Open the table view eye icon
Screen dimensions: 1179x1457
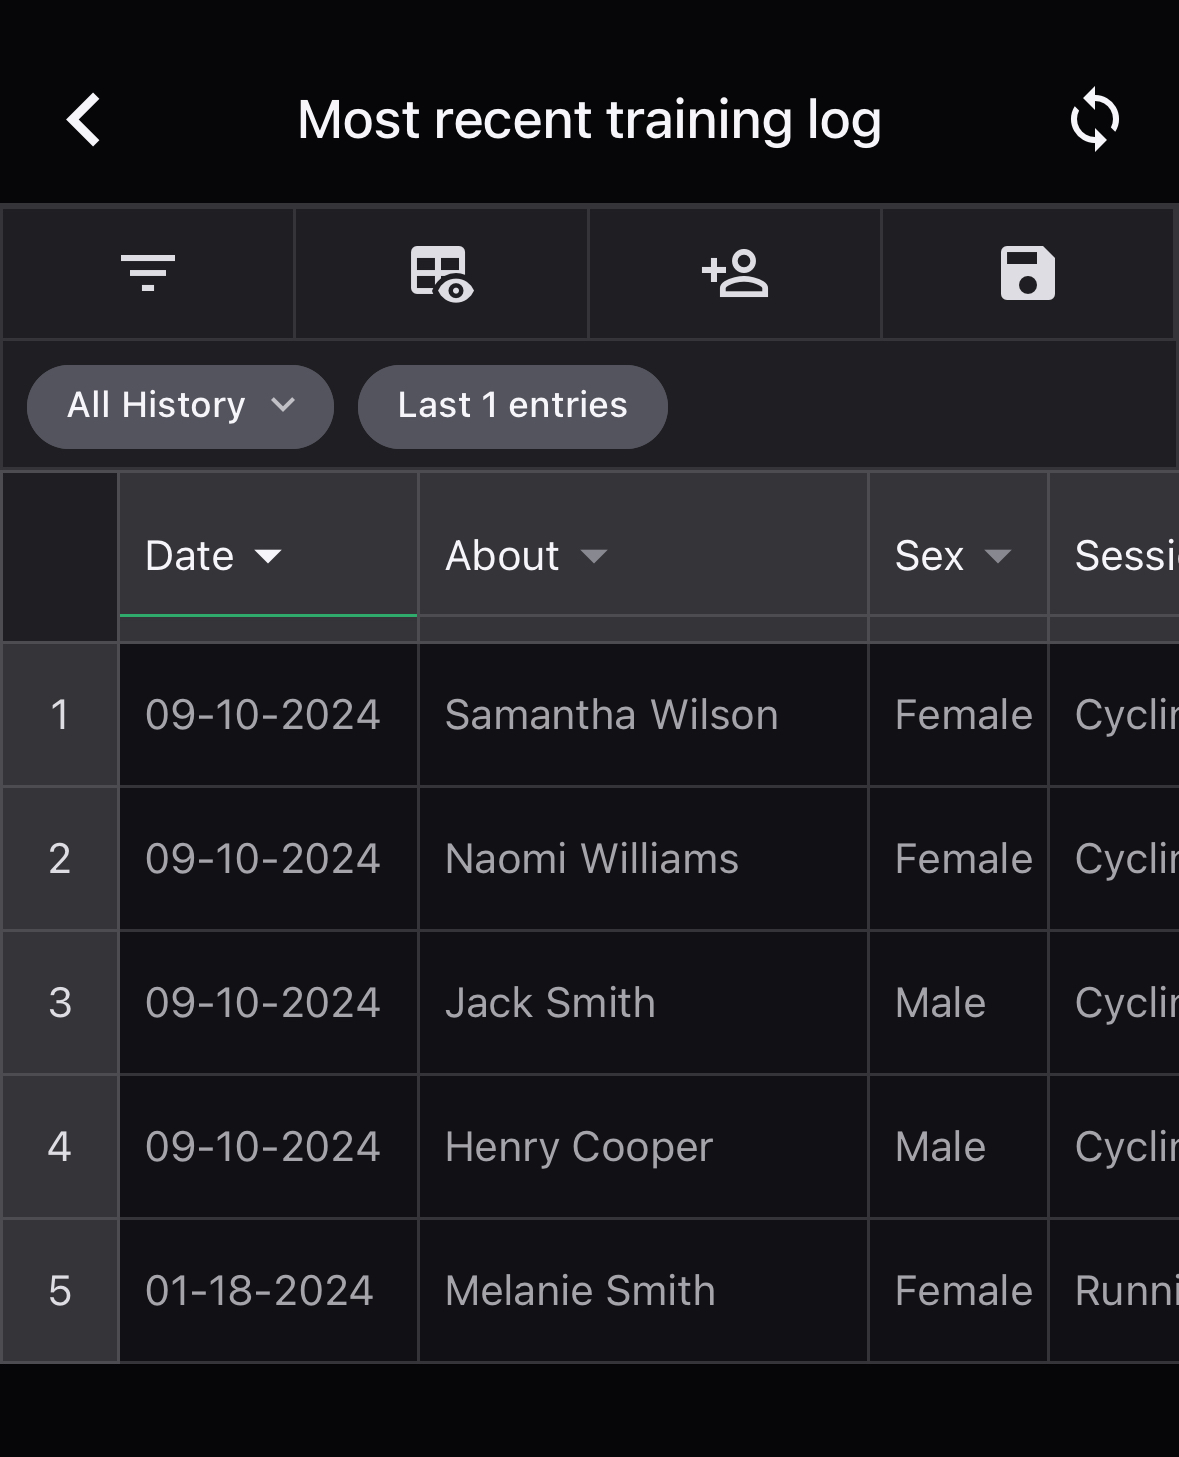[441, 273]
